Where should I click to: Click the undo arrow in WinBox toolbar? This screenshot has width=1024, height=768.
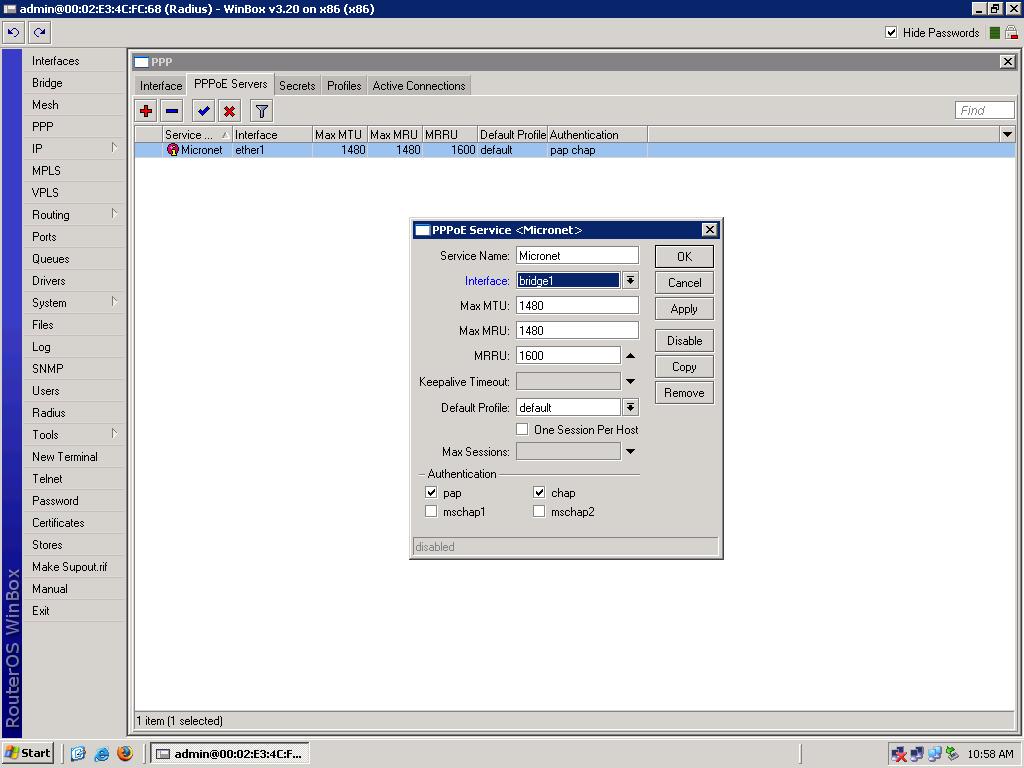click(14, 32)
